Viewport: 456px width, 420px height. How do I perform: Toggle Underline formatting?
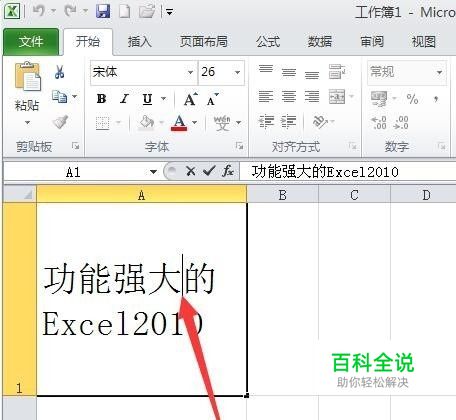click(147, 99)
